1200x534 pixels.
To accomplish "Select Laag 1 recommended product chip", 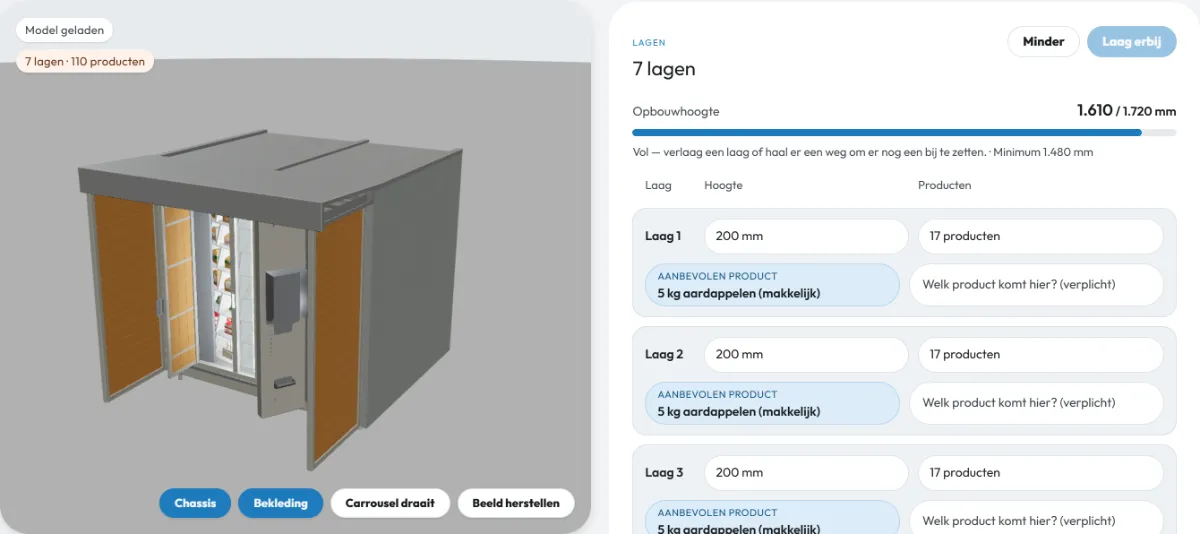I will click(x=772, y=285).
